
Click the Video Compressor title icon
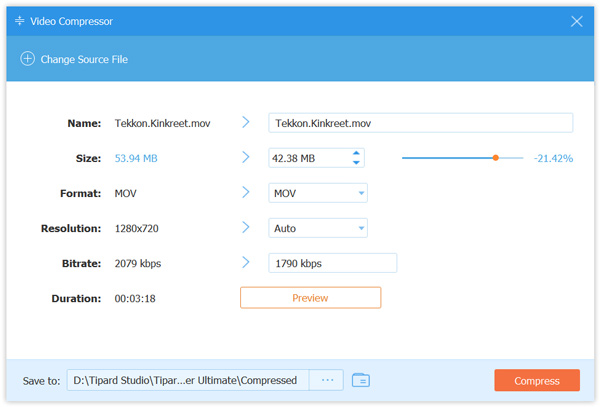pyautogui.click(x=20, y=21)
